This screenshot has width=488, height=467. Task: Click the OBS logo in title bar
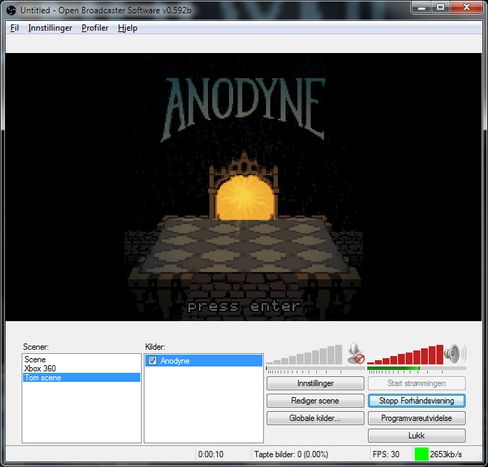11,11
